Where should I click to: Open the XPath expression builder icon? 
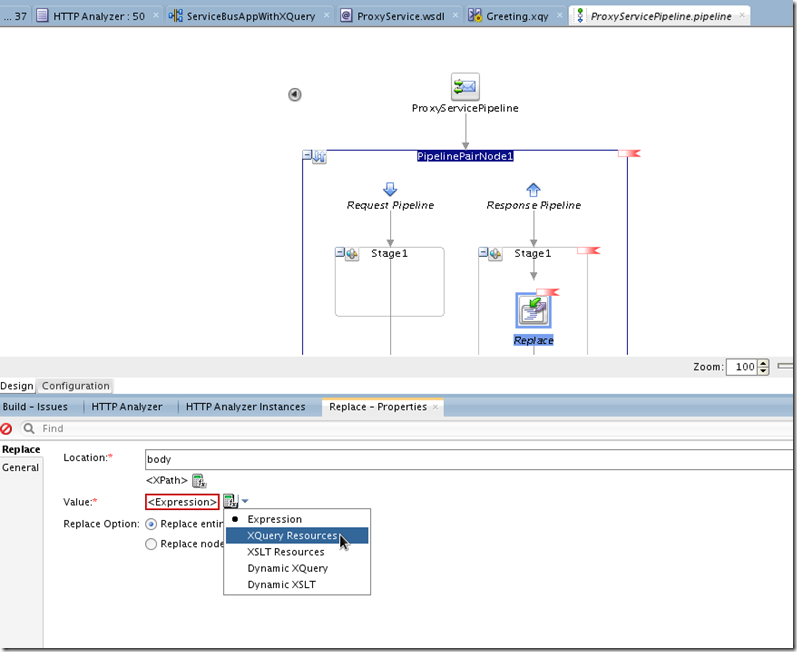coord(198,481)
